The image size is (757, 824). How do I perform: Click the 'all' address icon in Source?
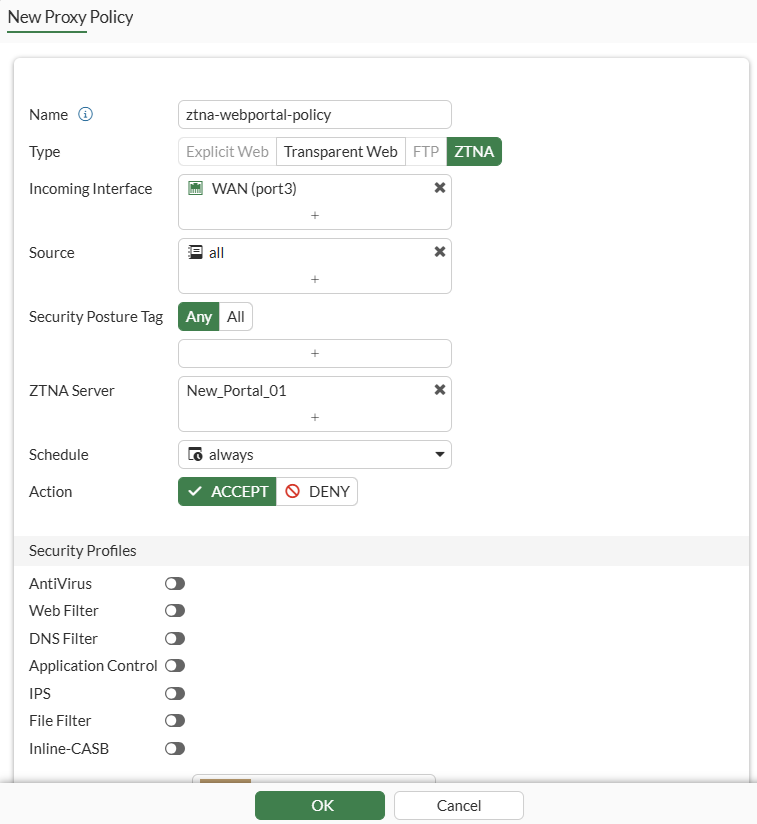point(195,252)
